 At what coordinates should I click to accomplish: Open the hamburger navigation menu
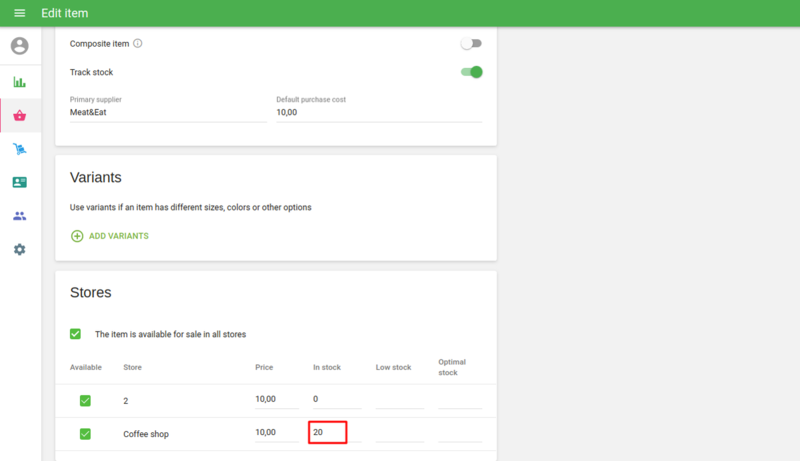pos(19,13)
